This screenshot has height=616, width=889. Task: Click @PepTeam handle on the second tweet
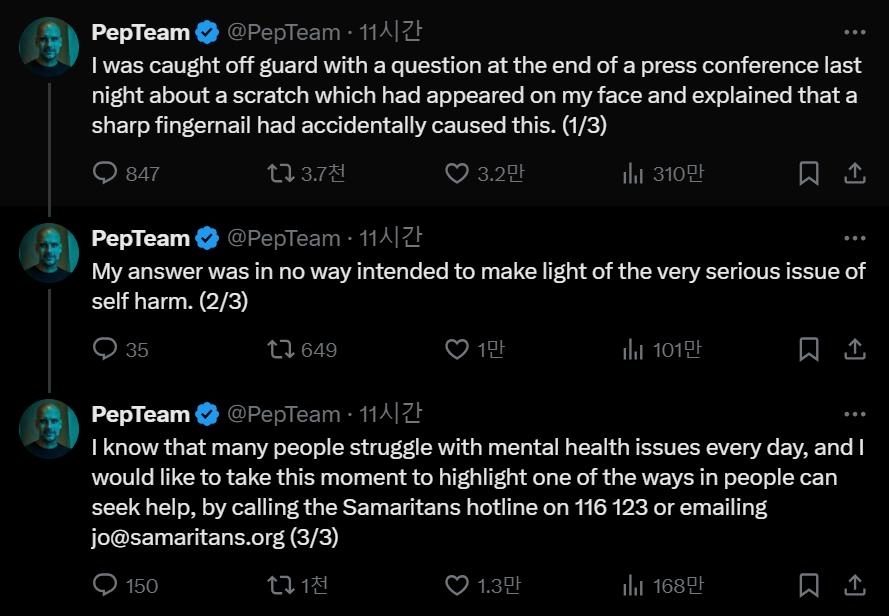click(284, 238)
